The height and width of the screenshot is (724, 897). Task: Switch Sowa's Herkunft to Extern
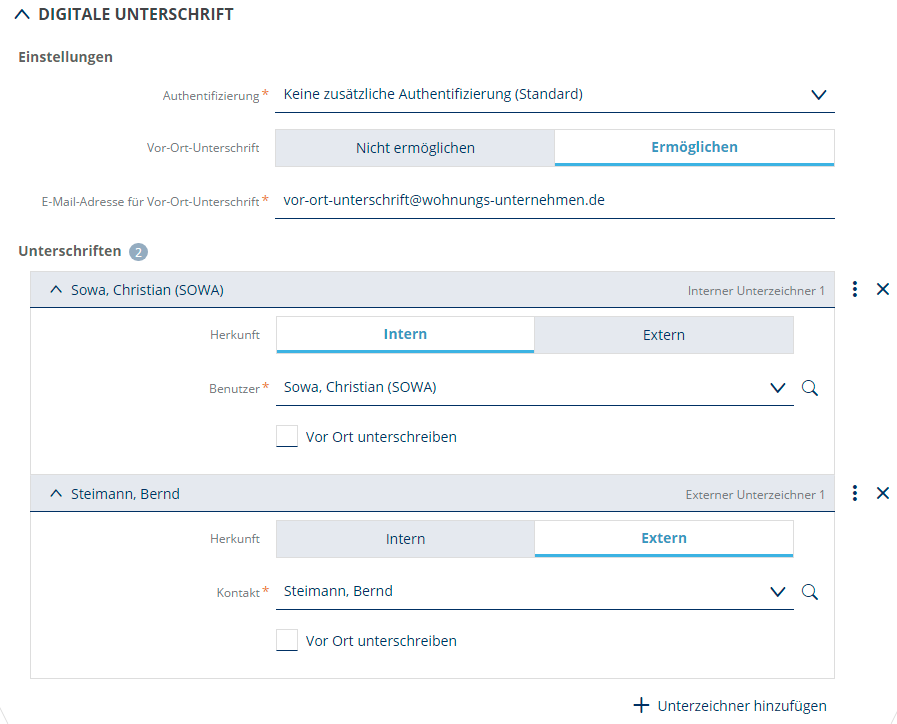click(x=664, y=335)
